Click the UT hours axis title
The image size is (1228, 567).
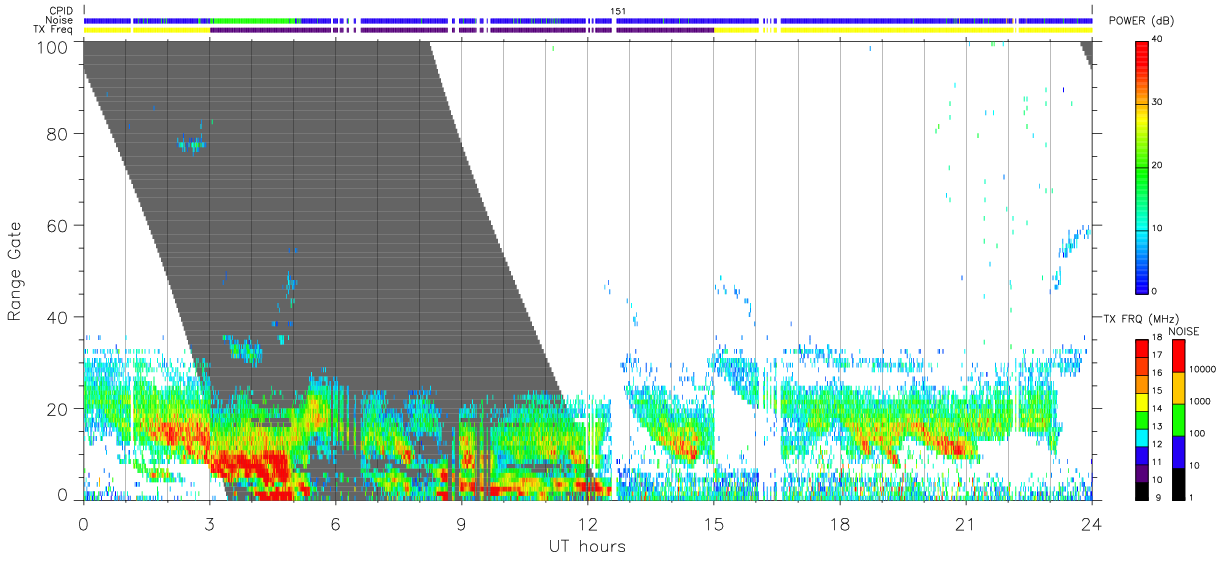[x=587, y=547]
